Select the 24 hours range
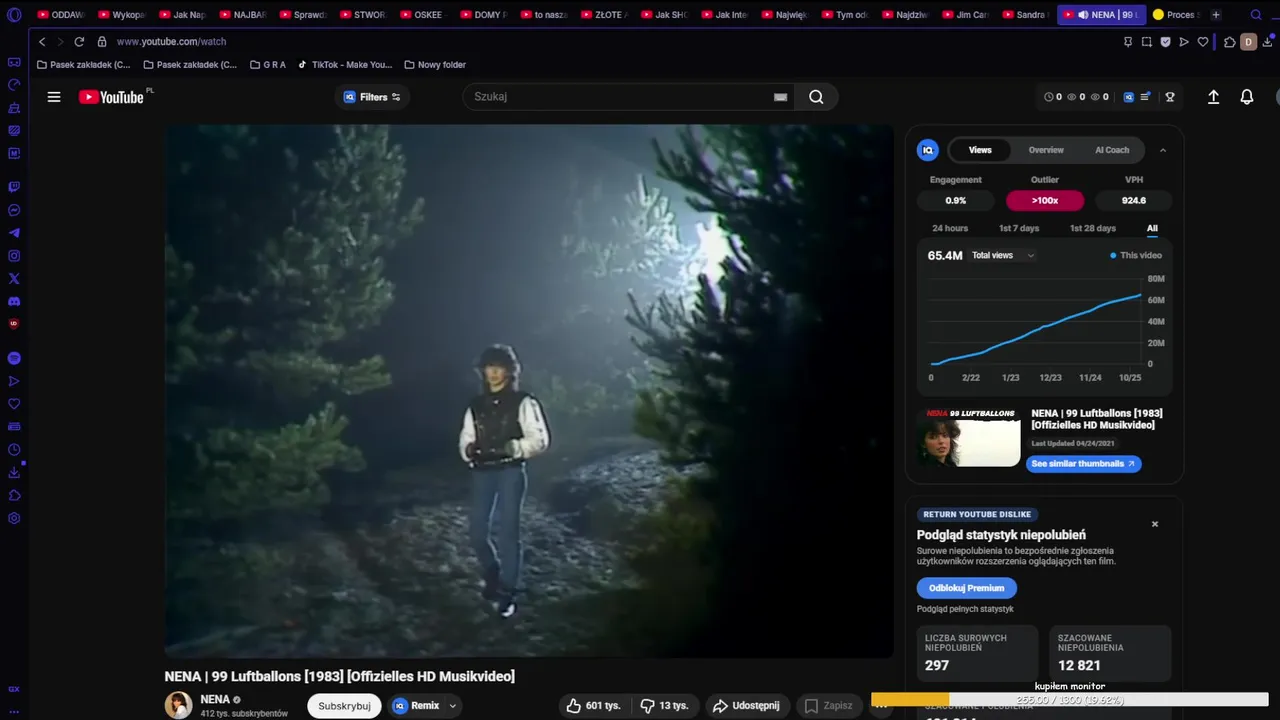This screenshot has height=720, width=1280. tap(950, 228)
